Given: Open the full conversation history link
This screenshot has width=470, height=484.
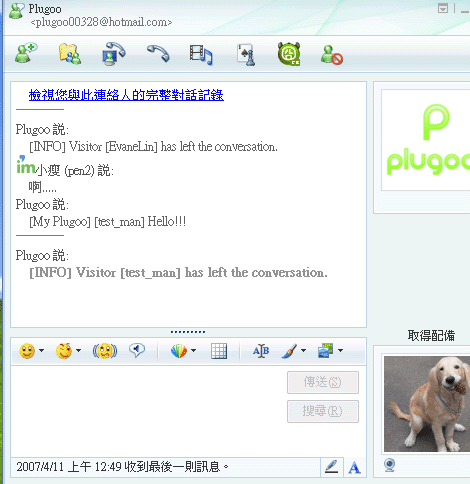Looking at the screenshot, I should [x=126, y=95].
